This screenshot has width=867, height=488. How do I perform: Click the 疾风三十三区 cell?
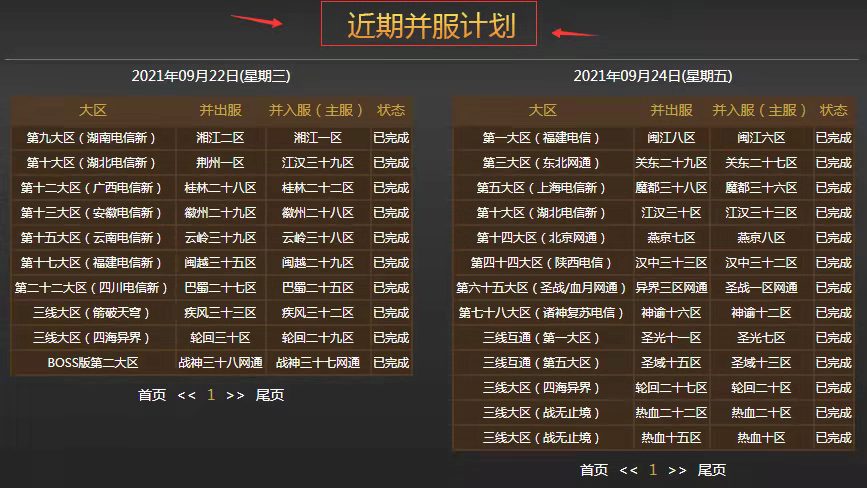(x=220, y=313)
